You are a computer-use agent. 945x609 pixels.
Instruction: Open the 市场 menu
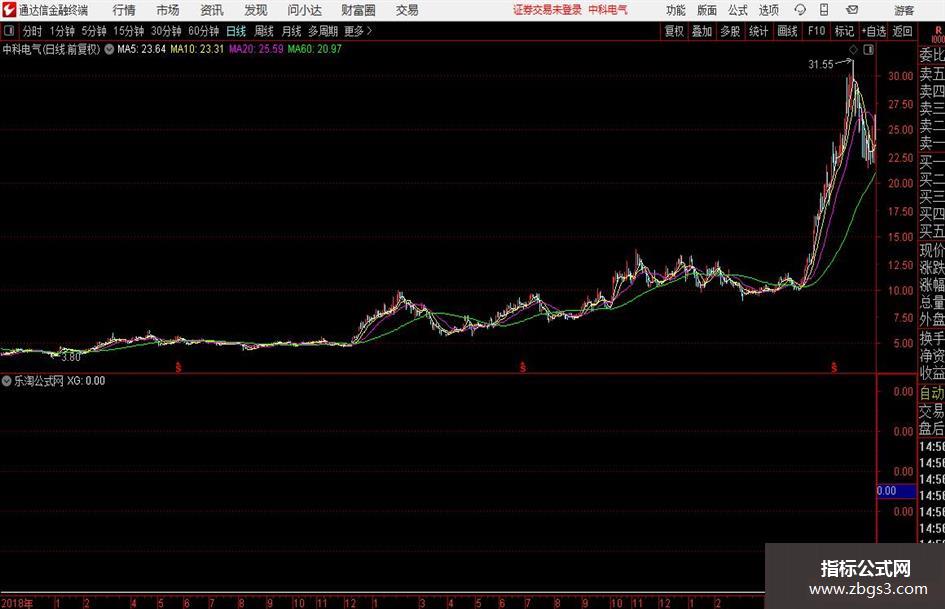[168, 10]
